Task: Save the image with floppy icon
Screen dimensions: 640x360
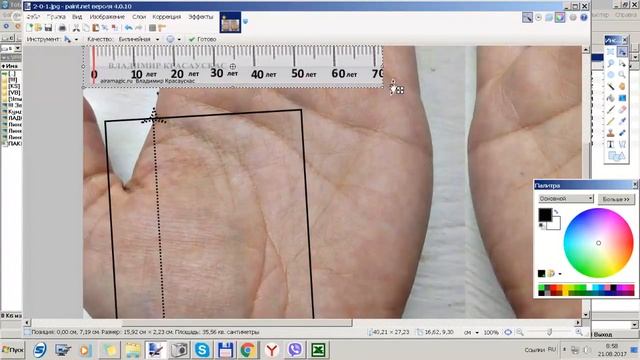Action: [x=48, y=28]
